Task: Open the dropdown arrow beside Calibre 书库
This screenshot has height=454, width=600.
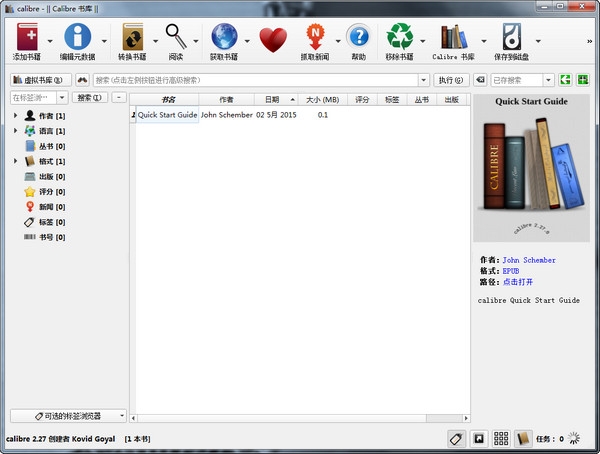Action: [x=482, y=42]
